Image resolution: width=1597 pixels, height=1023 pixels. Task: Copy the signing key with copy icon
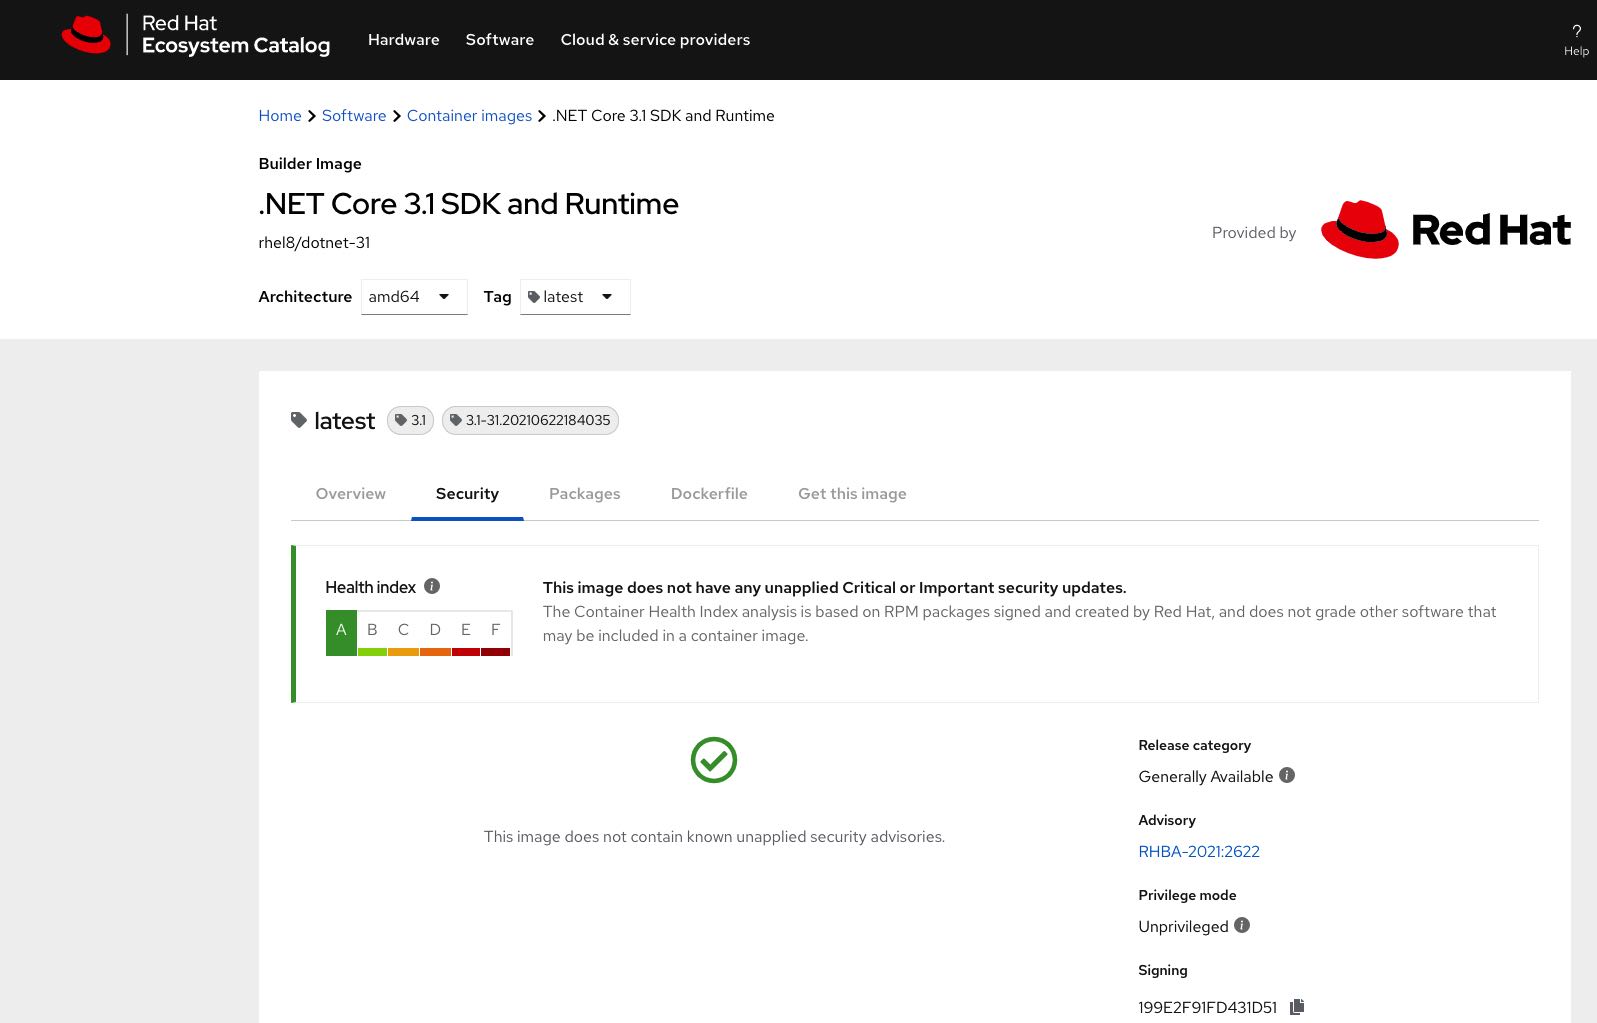click(x=1297, y=1007)
